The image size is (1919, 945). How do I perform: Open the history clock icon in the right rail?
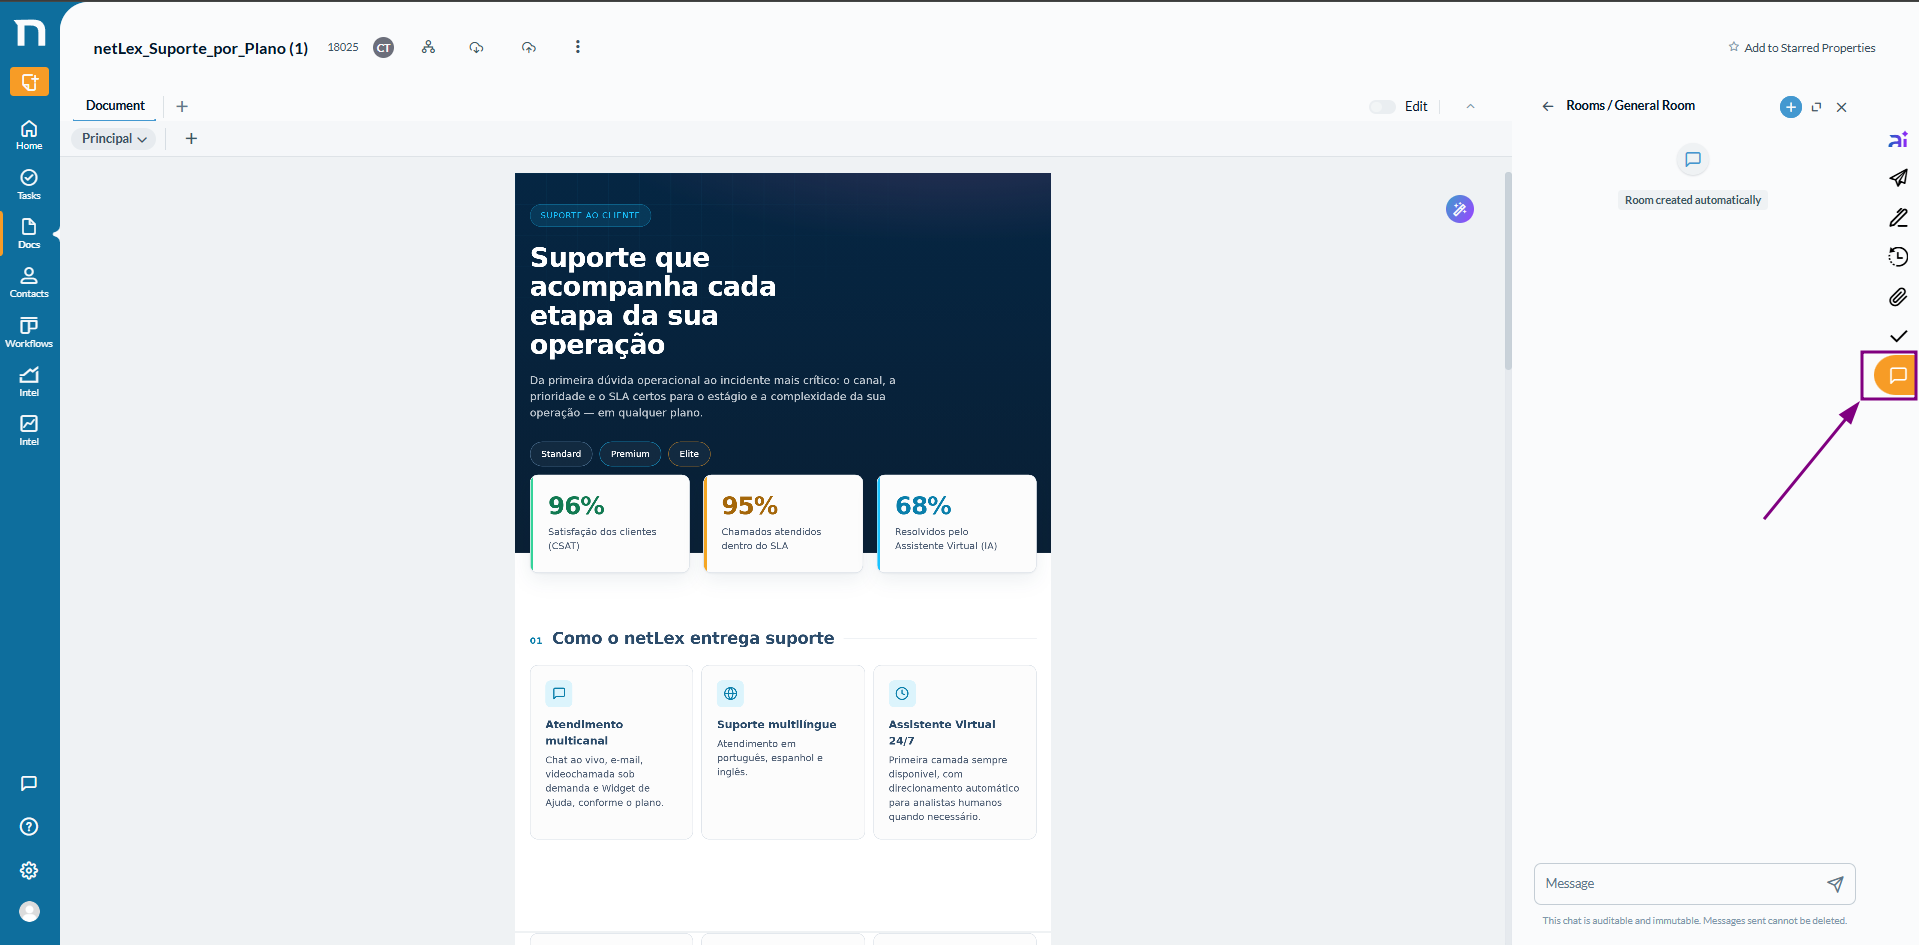(1898, 257)
